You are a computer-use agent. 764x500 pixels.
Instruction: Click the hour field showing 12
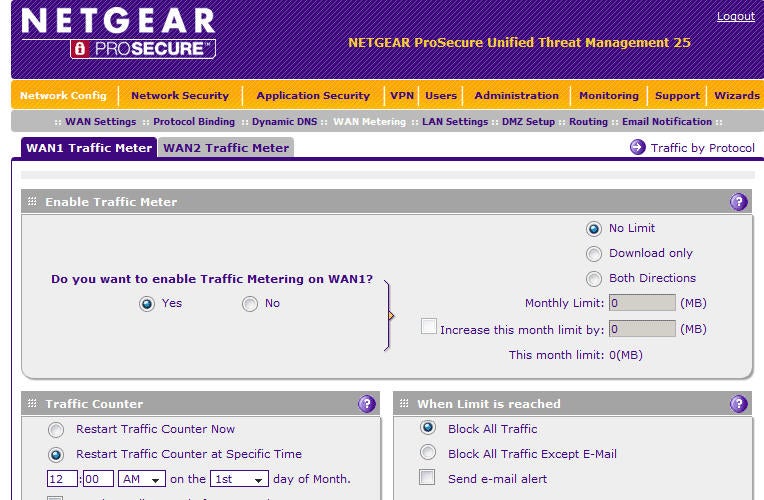(62, 479)
